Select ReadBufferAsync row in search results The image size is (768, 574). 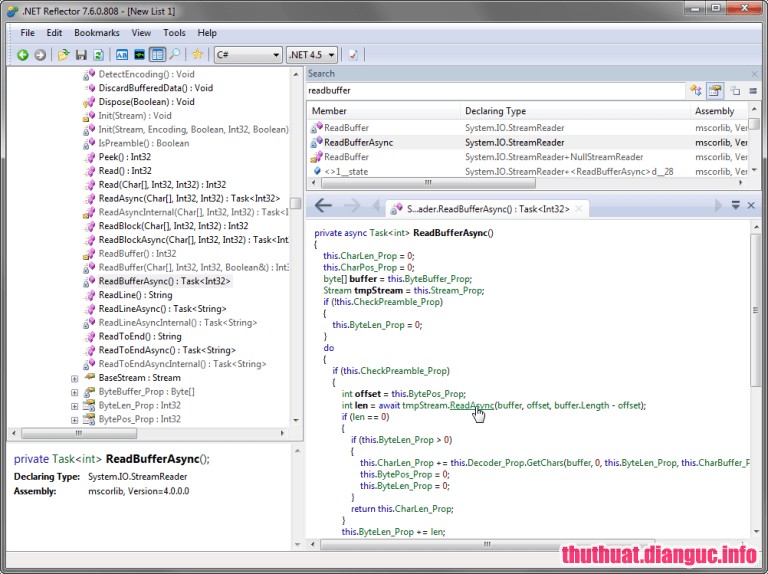pyautogui.click(x=528, y=143)
